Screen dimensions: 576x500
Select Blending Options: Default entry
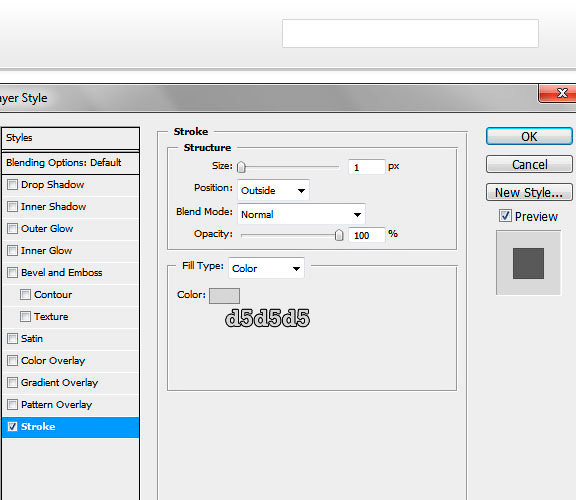[x=70, y=163]
